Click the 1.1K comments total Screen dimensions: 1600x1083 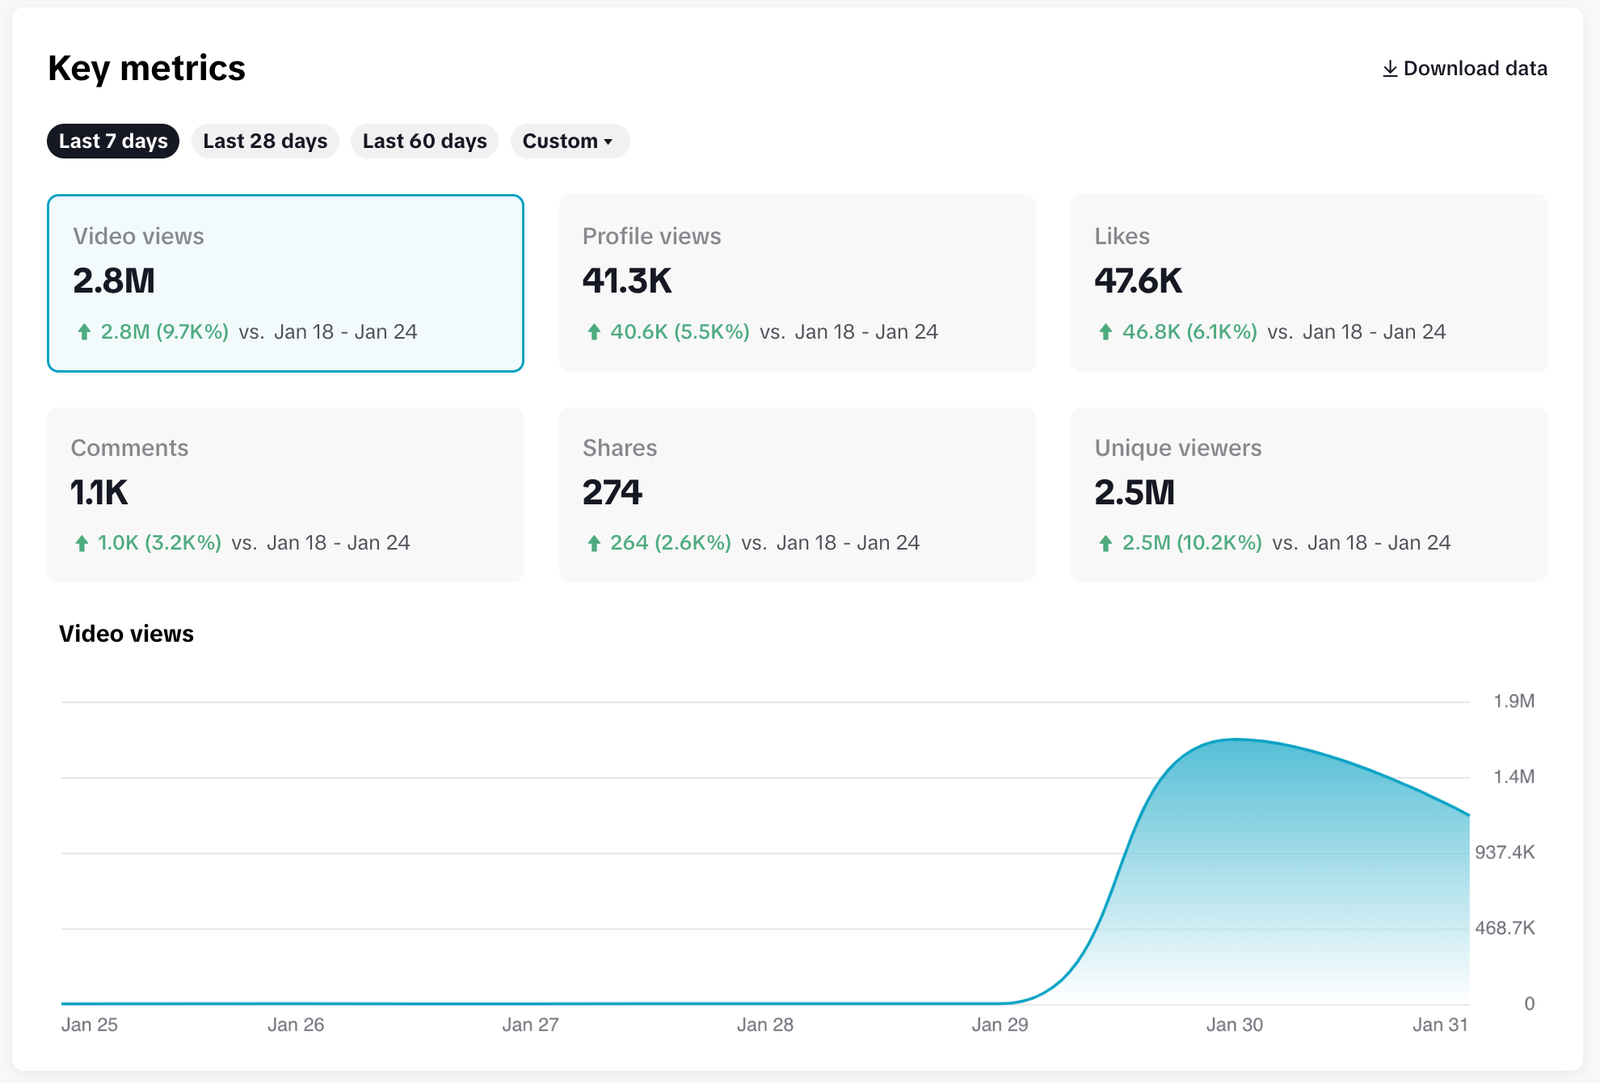coord(99,493)
